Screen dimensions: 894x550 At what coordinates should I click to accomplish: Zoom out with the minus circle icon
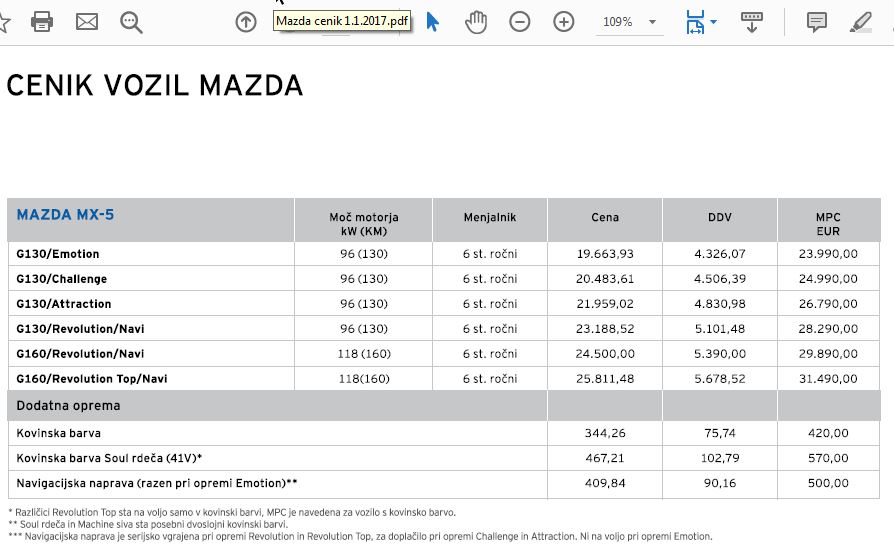[519, 22]
